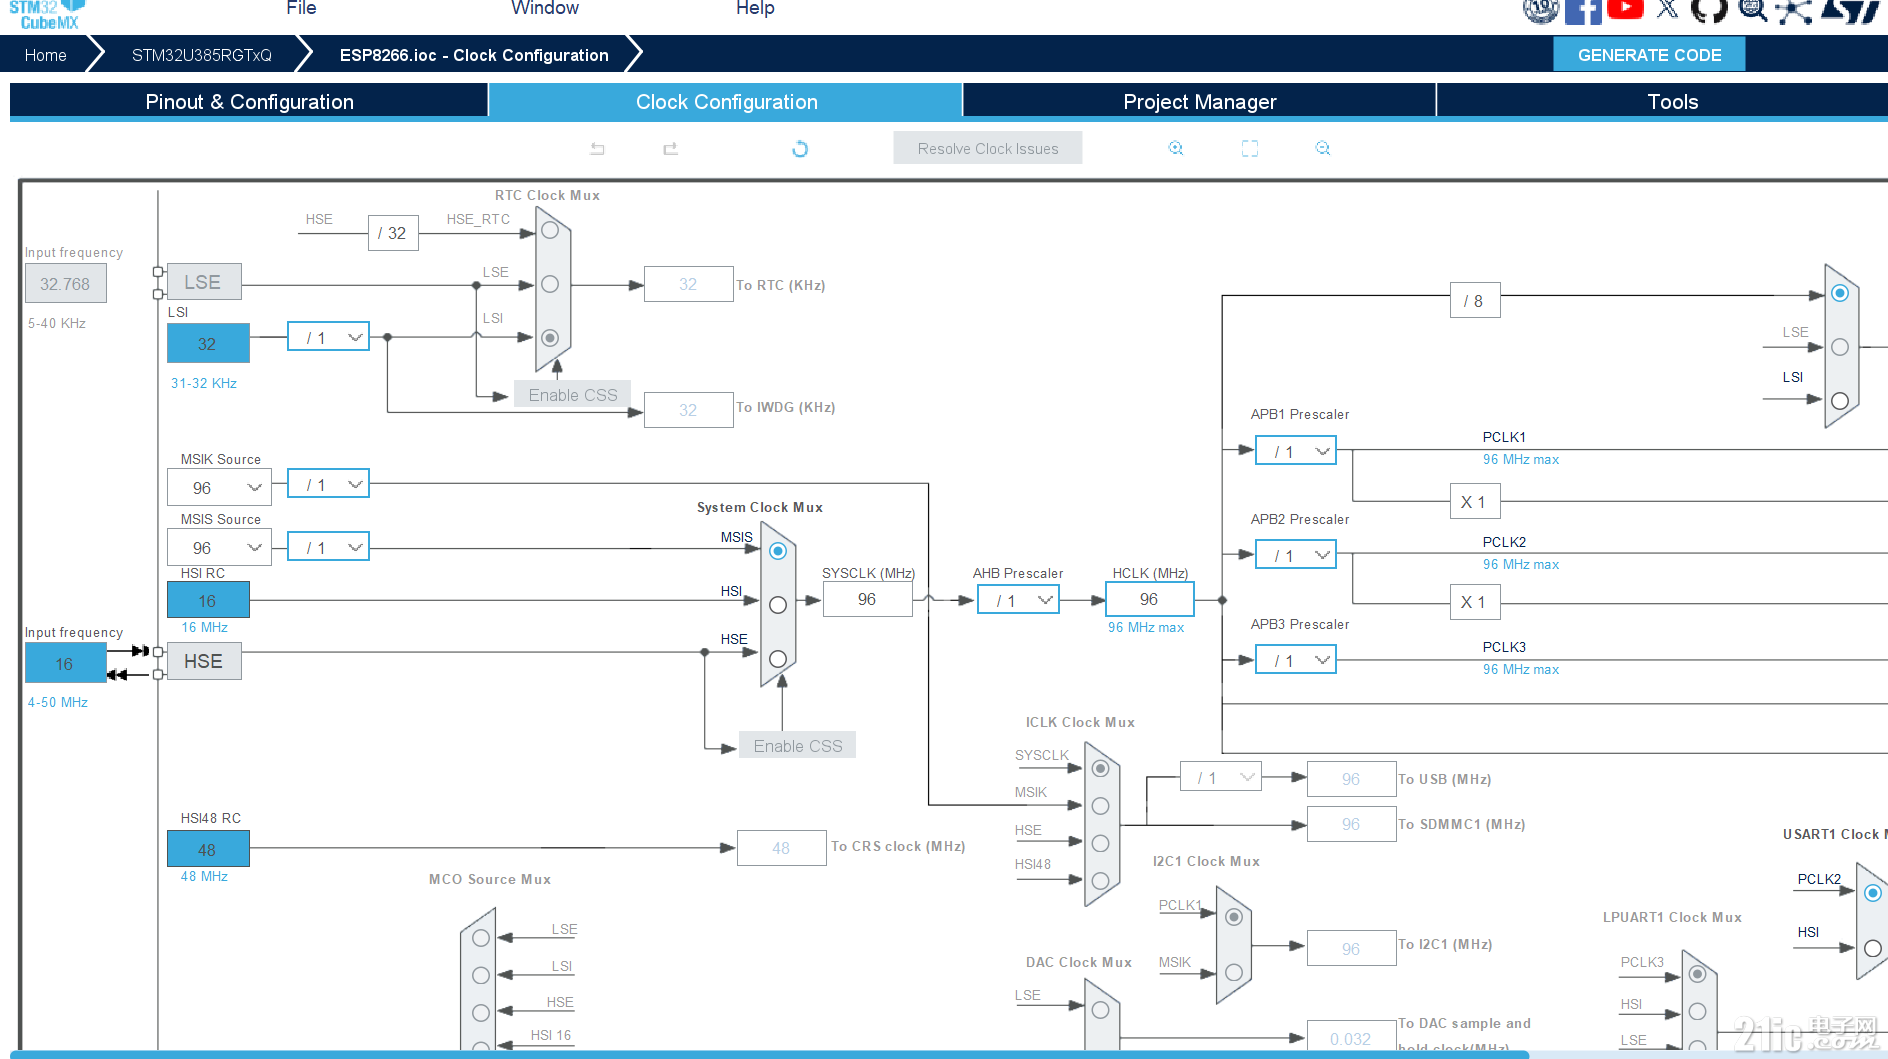Click the GENERATE CODE button
This screenshot has height=1059, width=1888.
(1649, 55)
